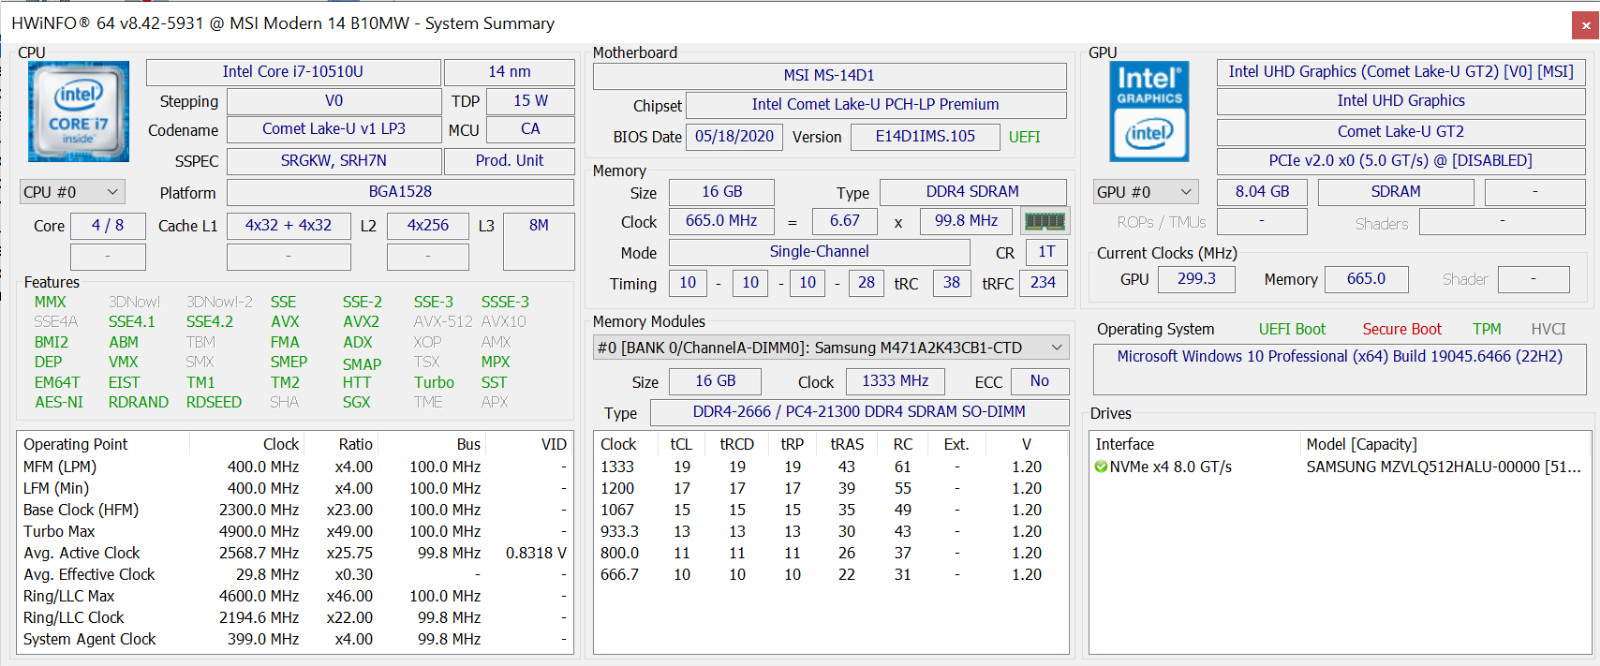The width and height of the screenshot is (1600, 666).
Task: Click the Comet Lake-U GT2 GPU codename field
Action: pyautogui.click(x=1401, y=132)
